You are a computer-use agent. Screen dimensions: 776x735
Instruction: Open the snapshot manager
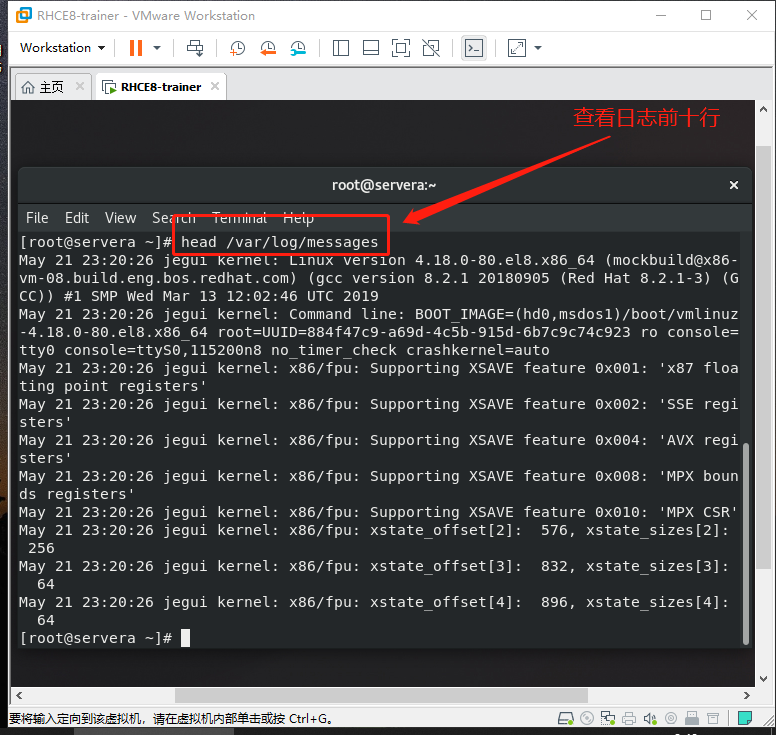[298, 48]
